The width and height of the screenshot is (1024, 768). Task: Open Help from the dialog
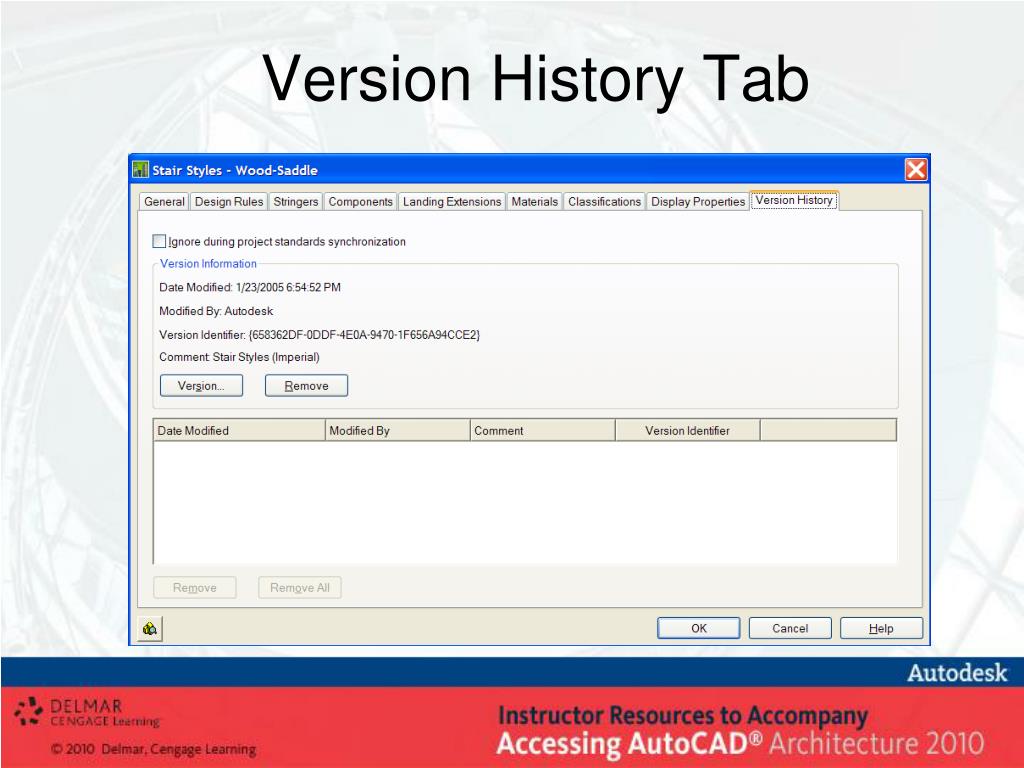tap(882, 628)
